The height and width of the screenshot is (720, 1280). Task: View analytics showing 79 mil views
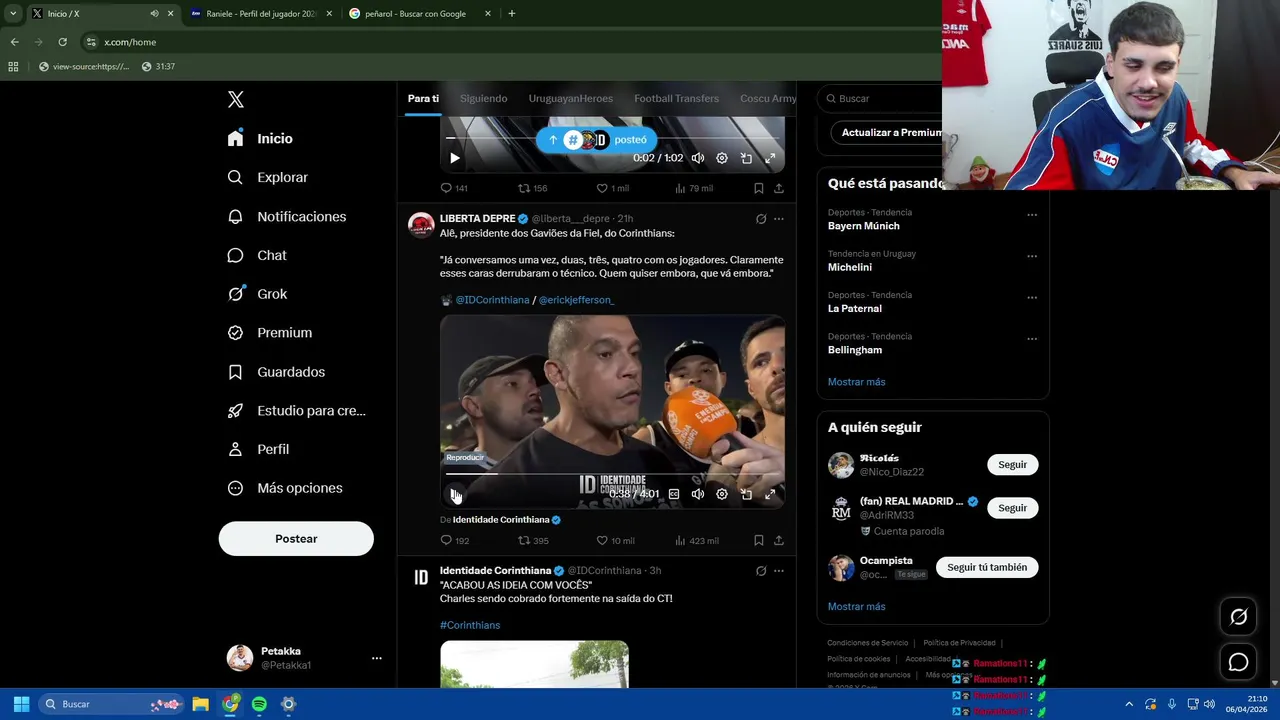[x=693, y=188]
